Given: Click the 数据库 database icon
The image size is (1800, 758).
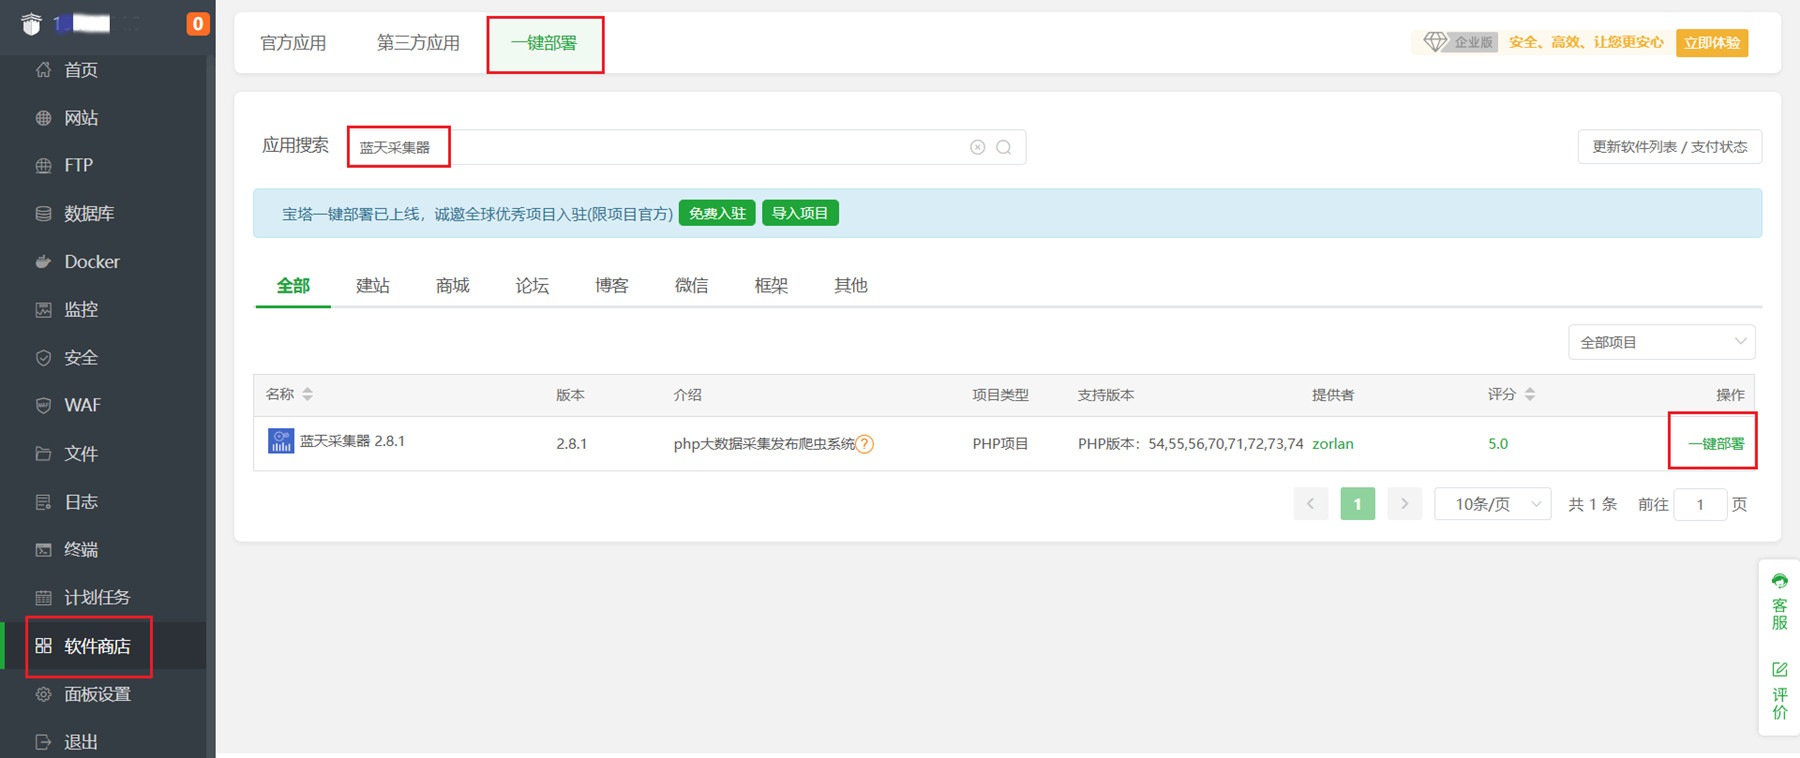Looking at the screenshot, I should click(43, 214).
